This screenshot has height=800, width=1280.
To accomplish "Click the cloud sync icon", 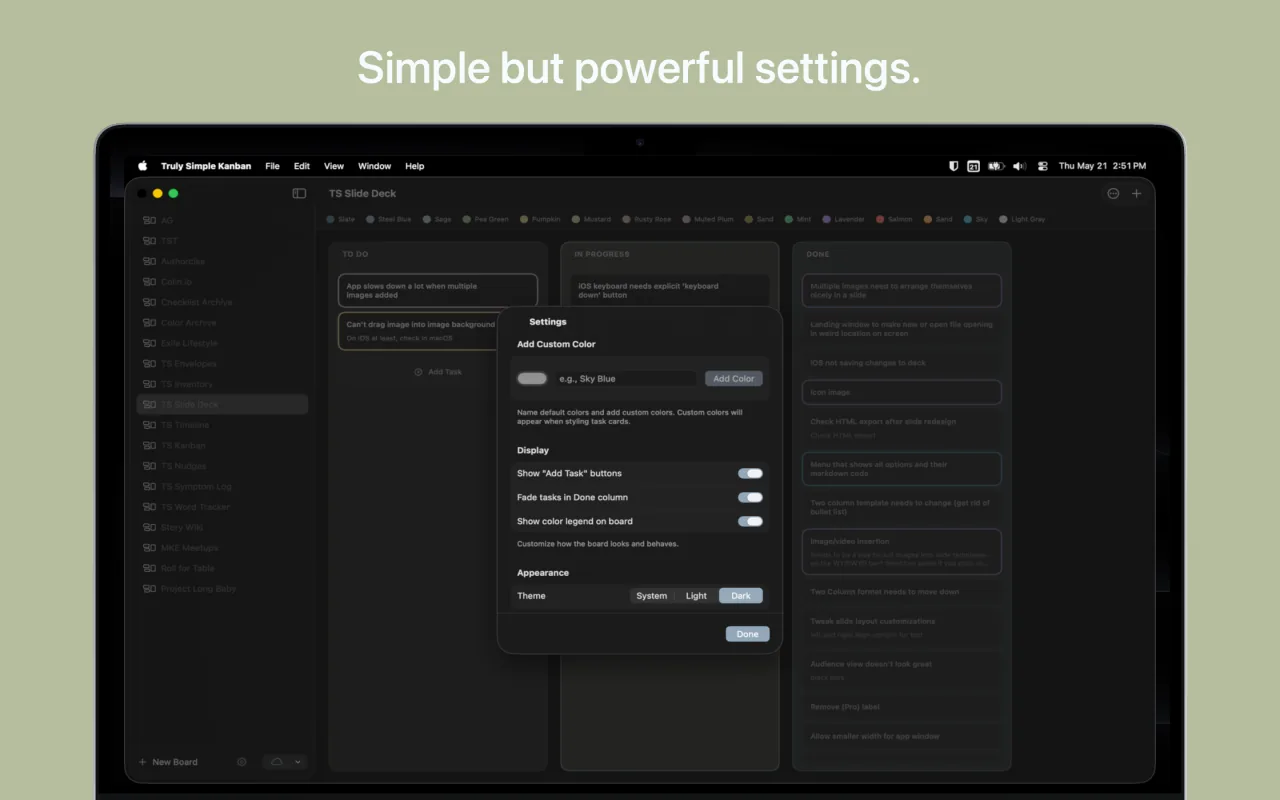I will [277, 762].
